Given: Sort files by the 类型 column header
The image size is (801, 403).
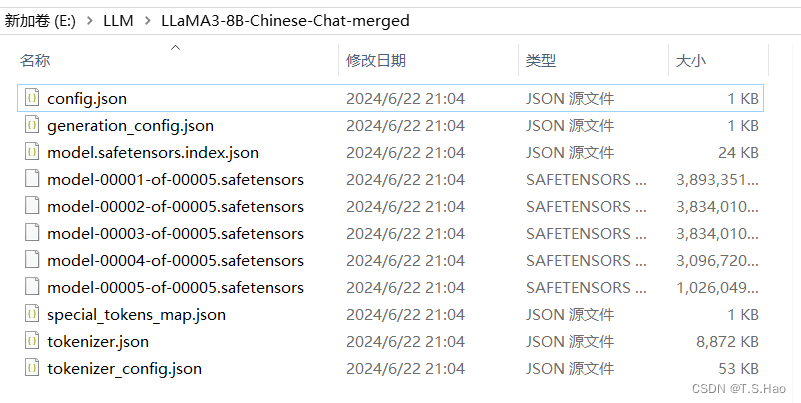Looking at the screenshot, I should point(540,60).
